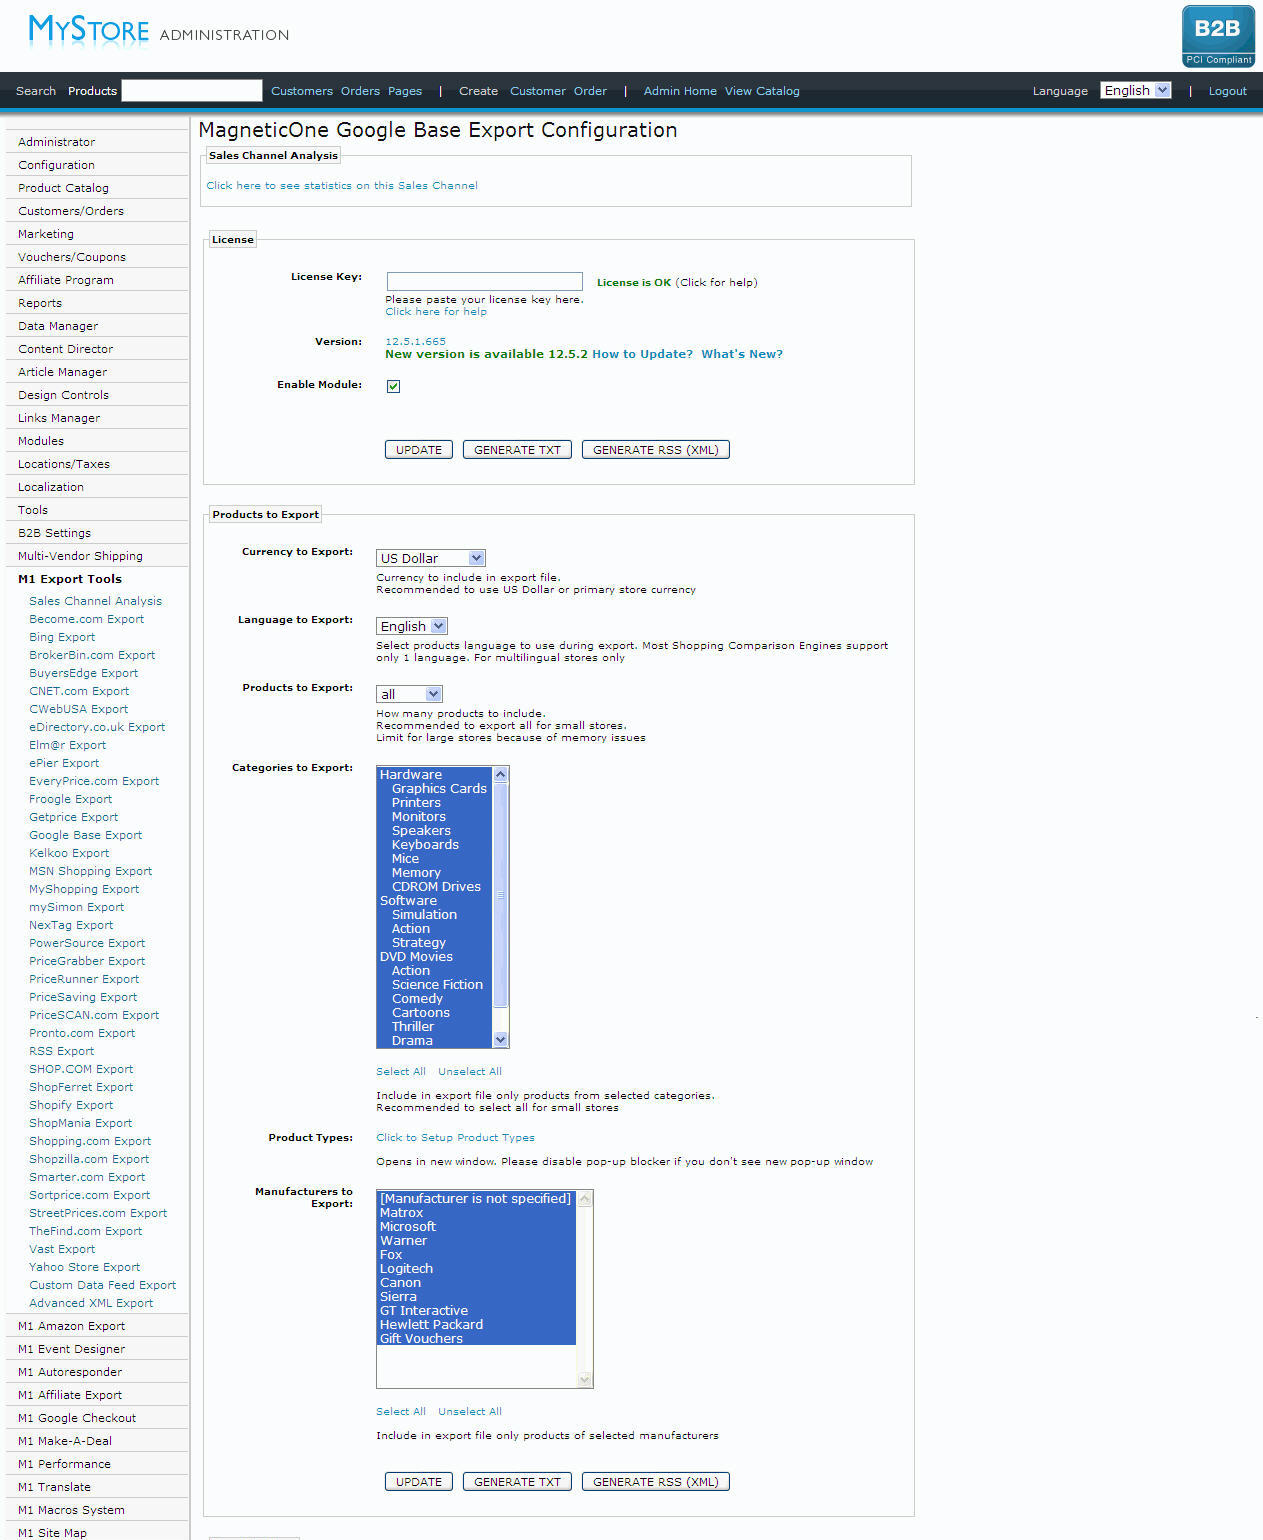Open View Catalog from the top bar

[x=762, y=91]
